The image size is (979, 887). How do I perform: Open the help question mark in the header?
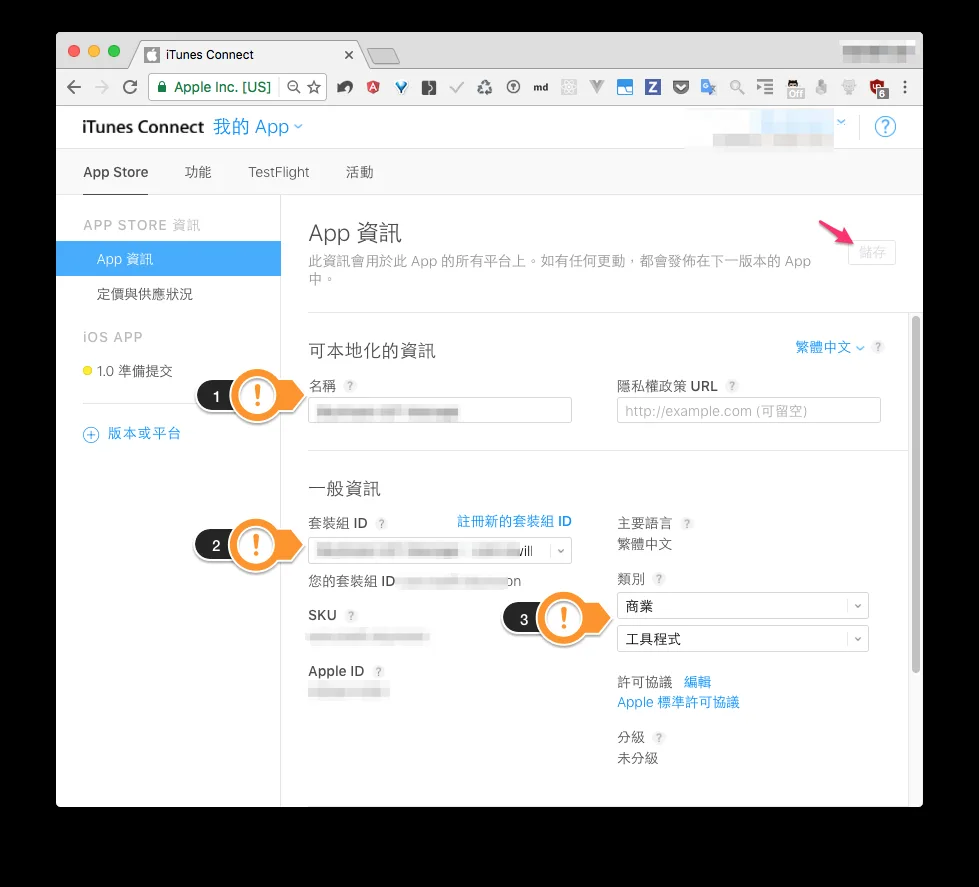click(885, 127)
